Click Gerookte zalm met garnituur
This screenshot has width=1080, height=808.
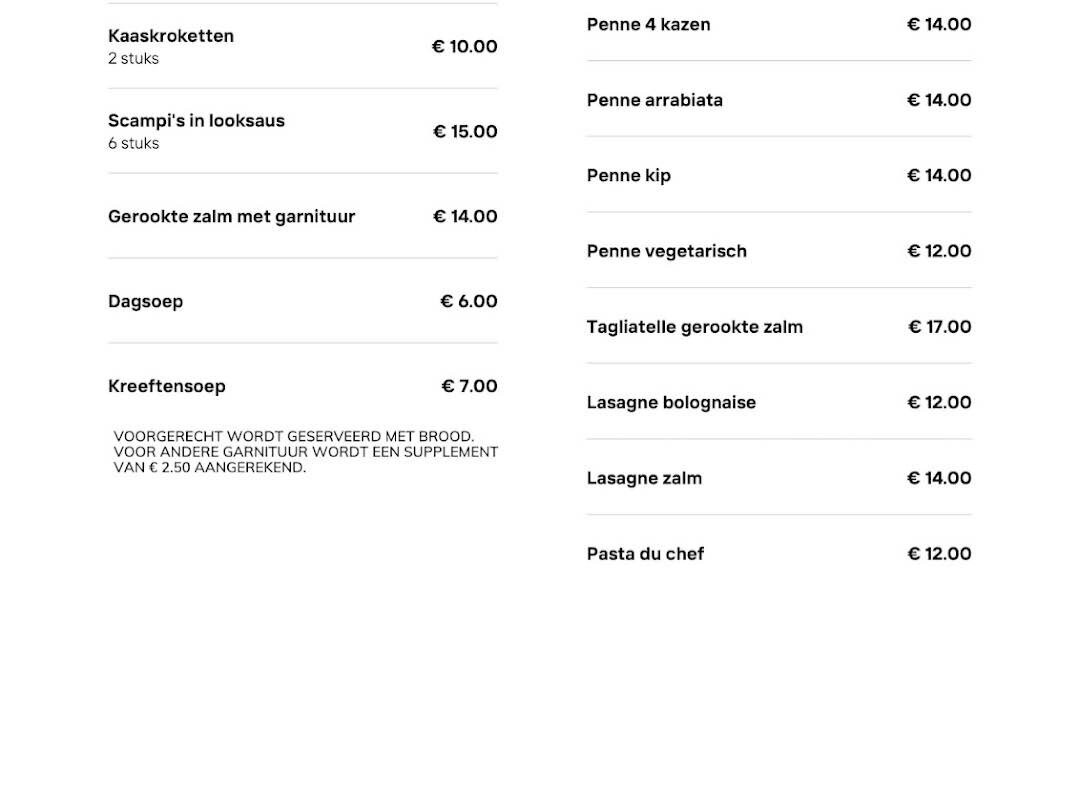pyautogui.click(x=231, y=217)
